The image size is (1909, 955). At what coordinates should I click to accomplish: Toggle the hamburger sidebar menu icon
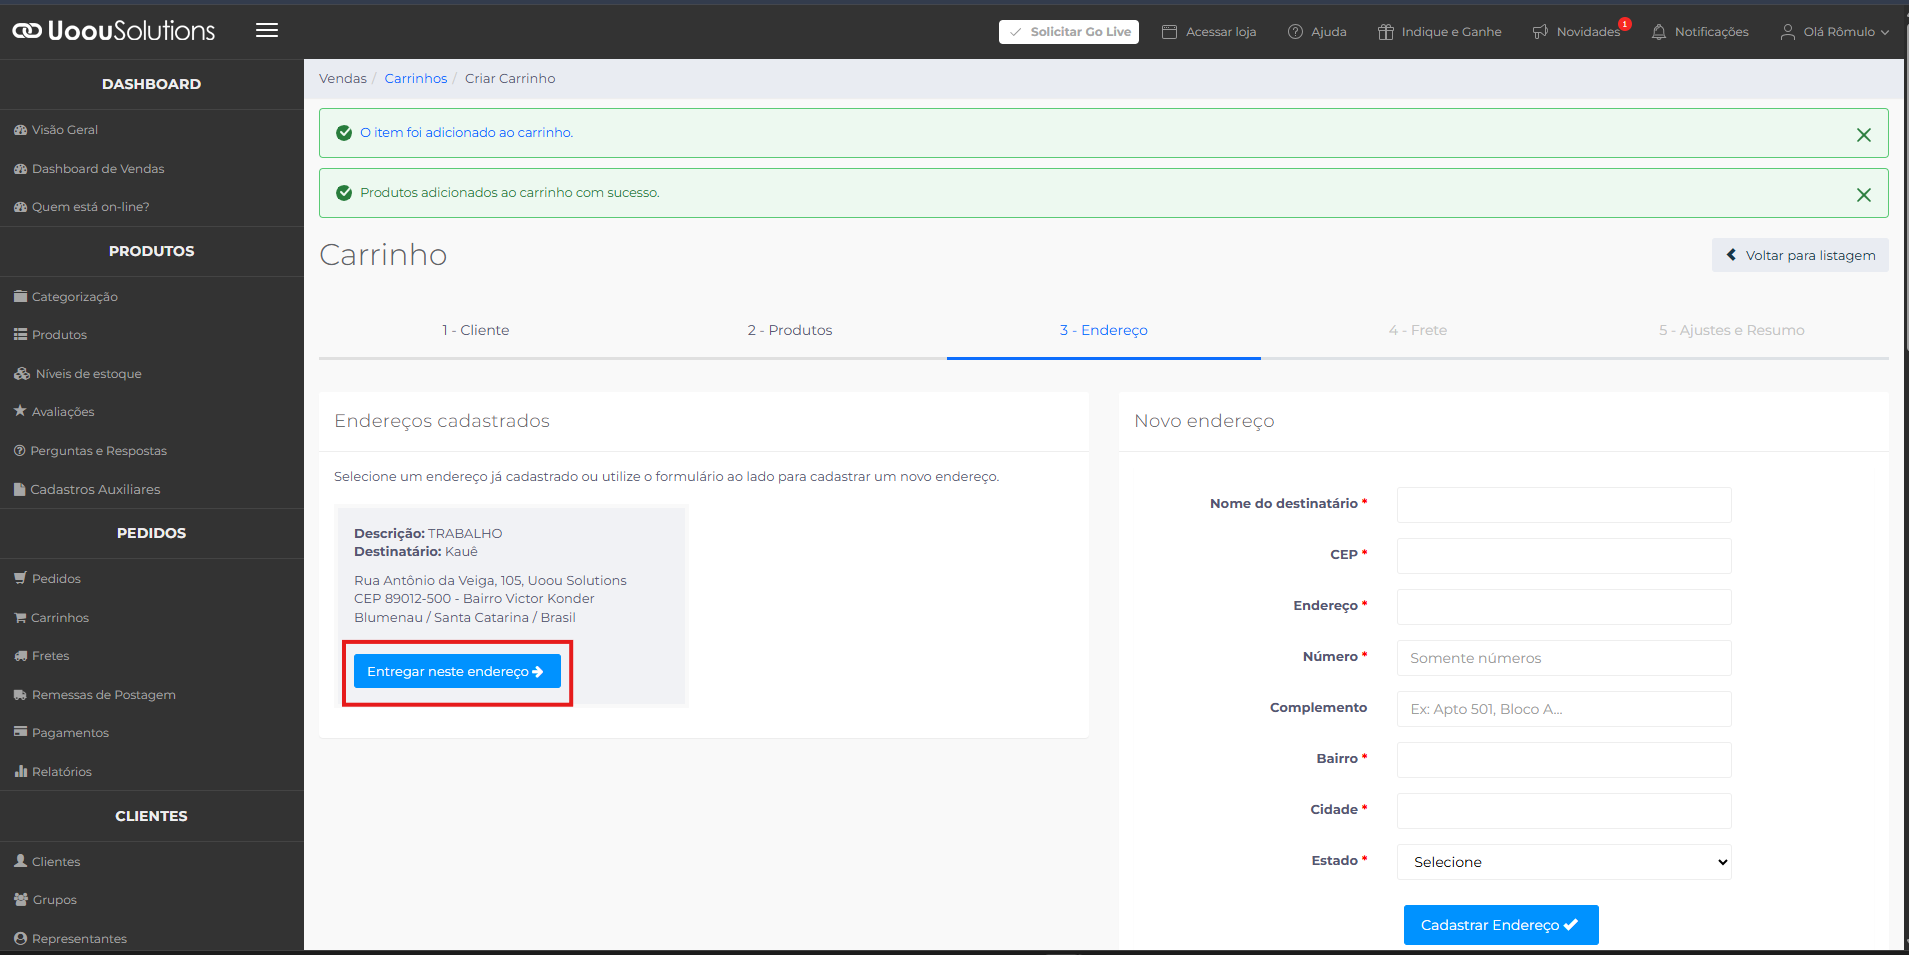[x=267, y=30]
